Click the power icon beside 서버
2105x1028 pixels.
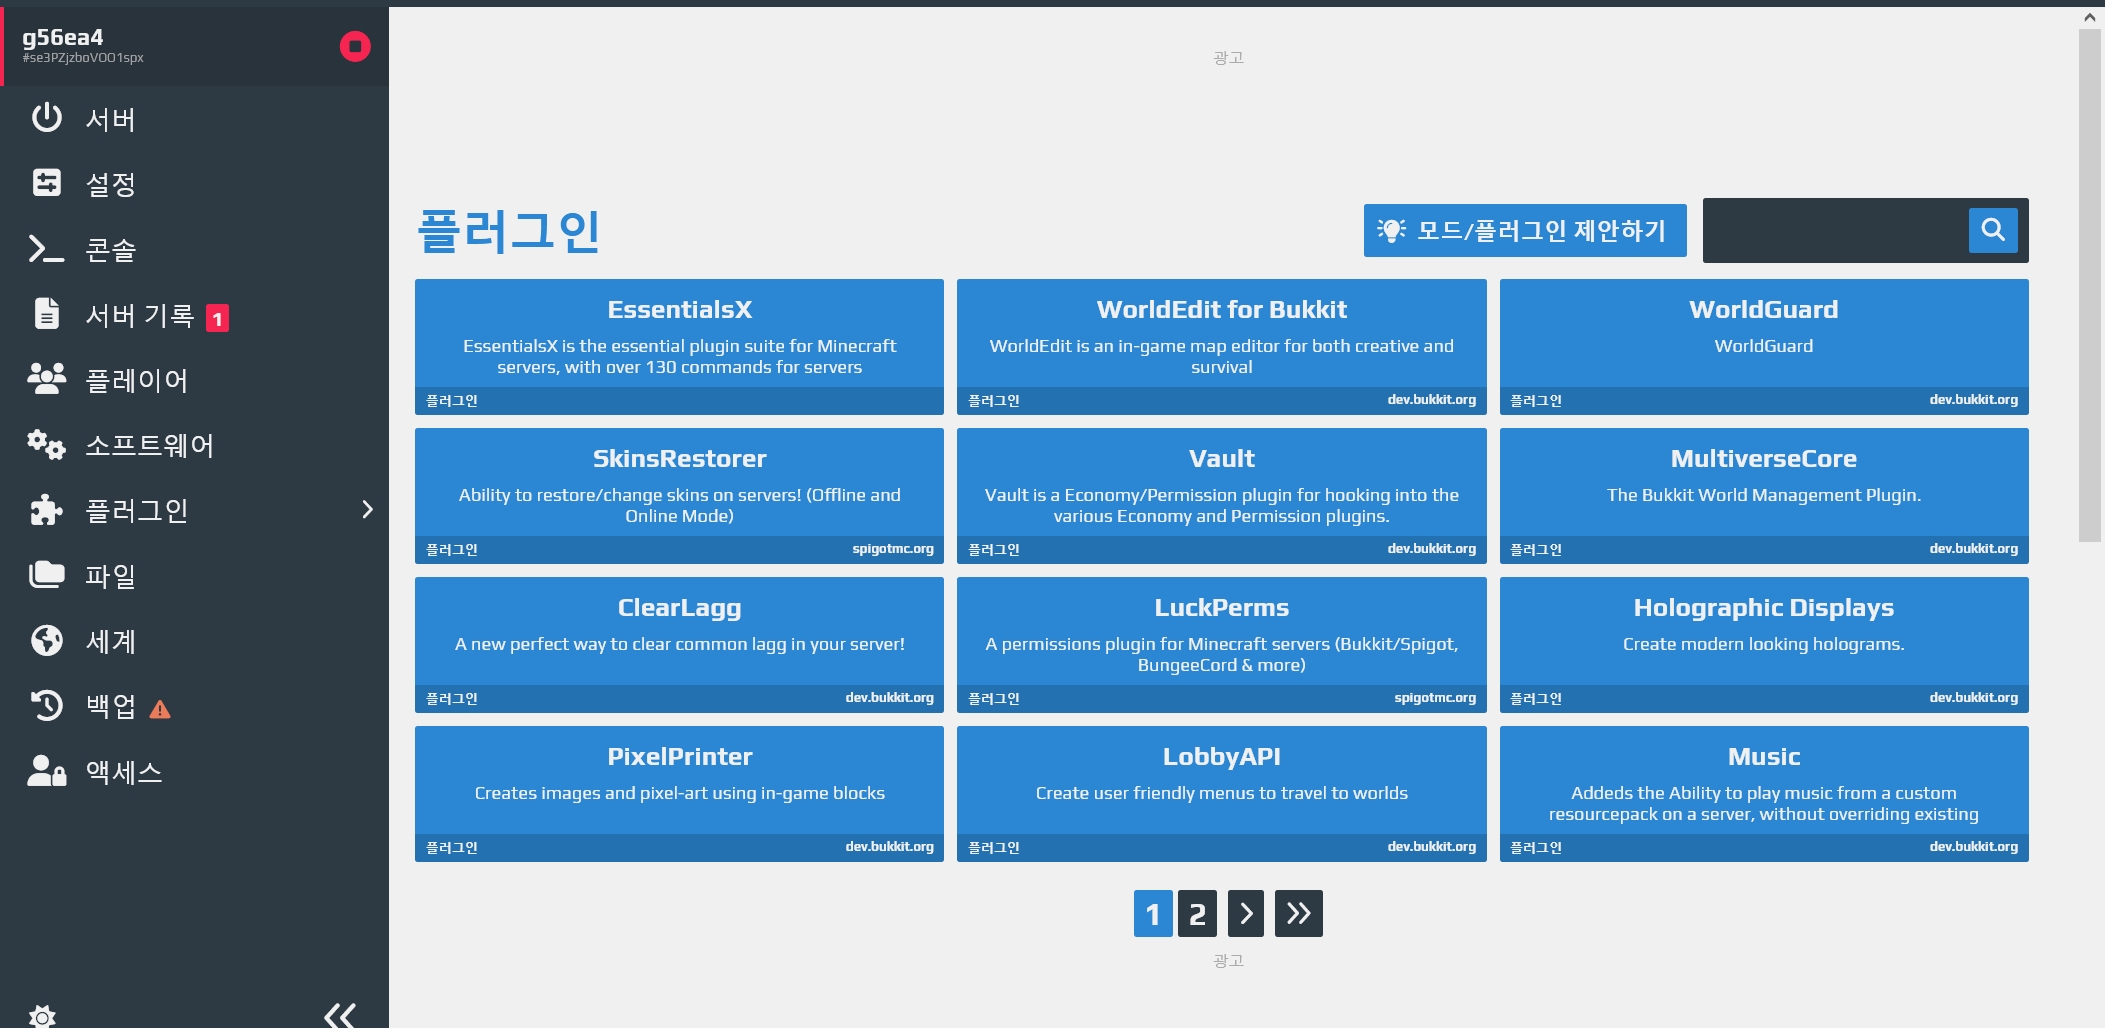pyautogui.click(x=46, y=117)
